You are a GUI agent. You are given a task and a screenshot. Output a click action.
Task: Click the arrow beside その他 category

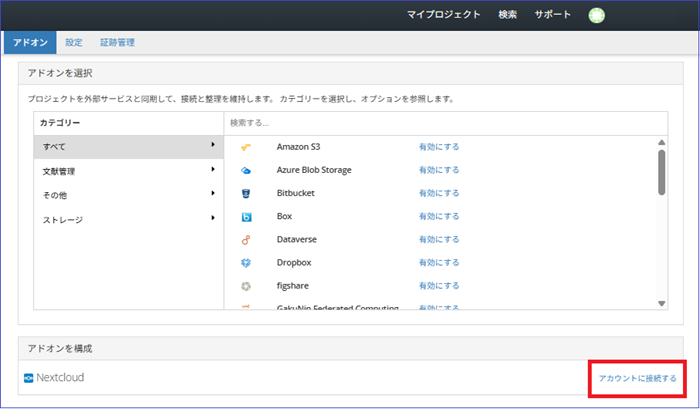click(213, 193)
